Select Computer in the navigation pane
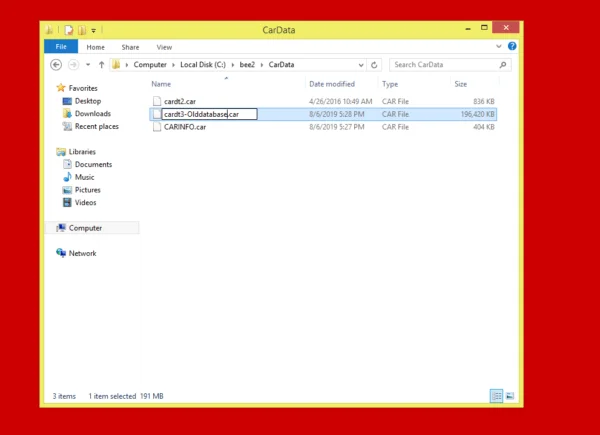This screenshot has width=600, height=435. (x=85, y=228)
